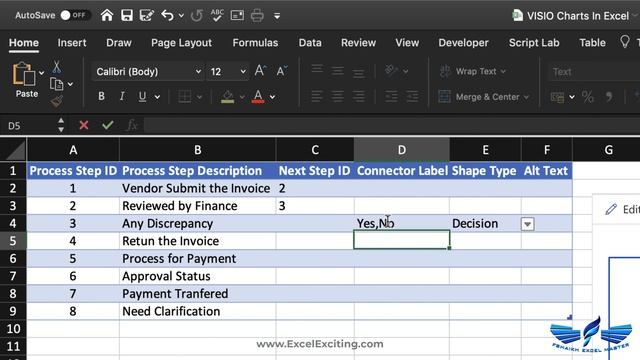Click the Increase Font Size icon
Viewport: 640px width, 360px height.
tap(260, 71)
